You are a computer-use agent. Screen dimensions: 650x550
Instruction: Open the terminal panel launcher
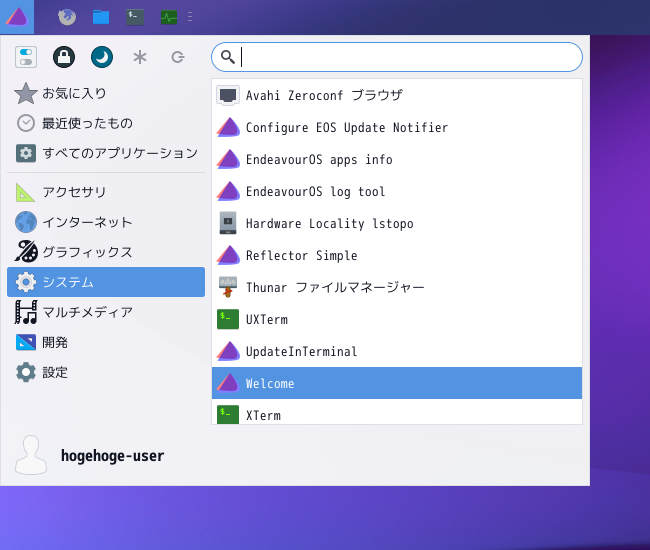click(x=135, y=17)
